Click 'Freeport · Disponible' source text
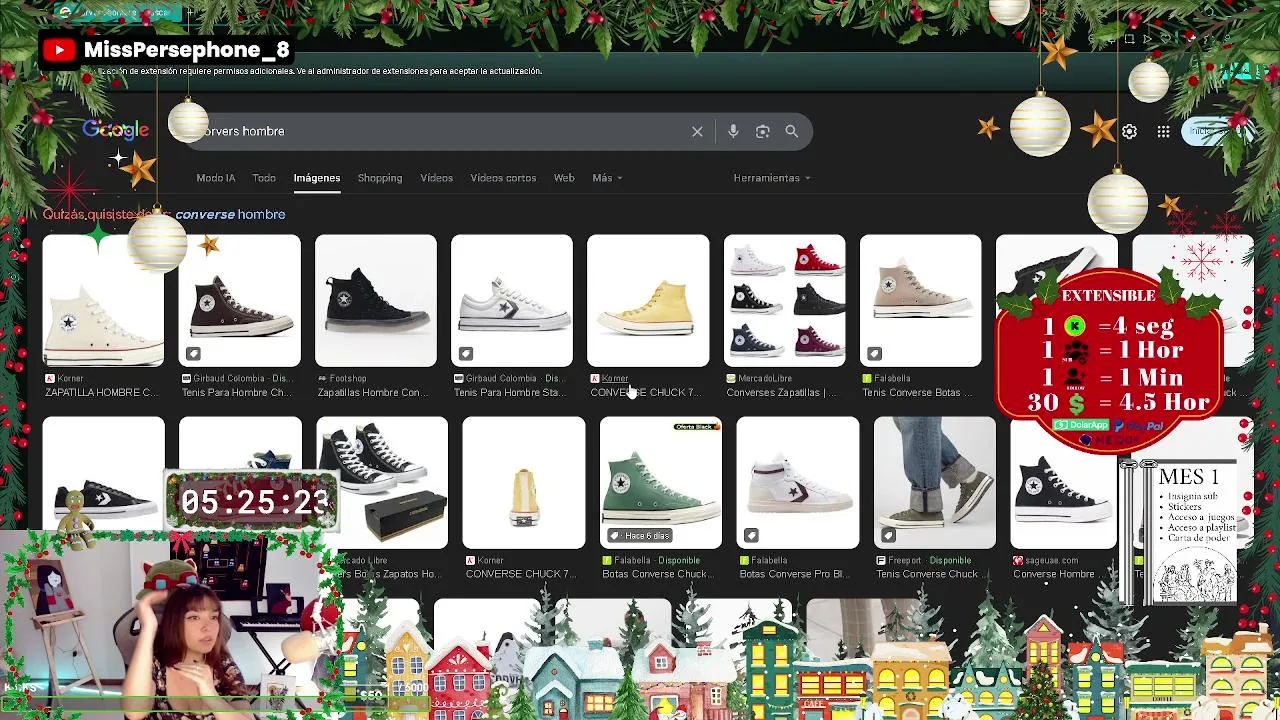1280x720 pixels. [931, 560]
